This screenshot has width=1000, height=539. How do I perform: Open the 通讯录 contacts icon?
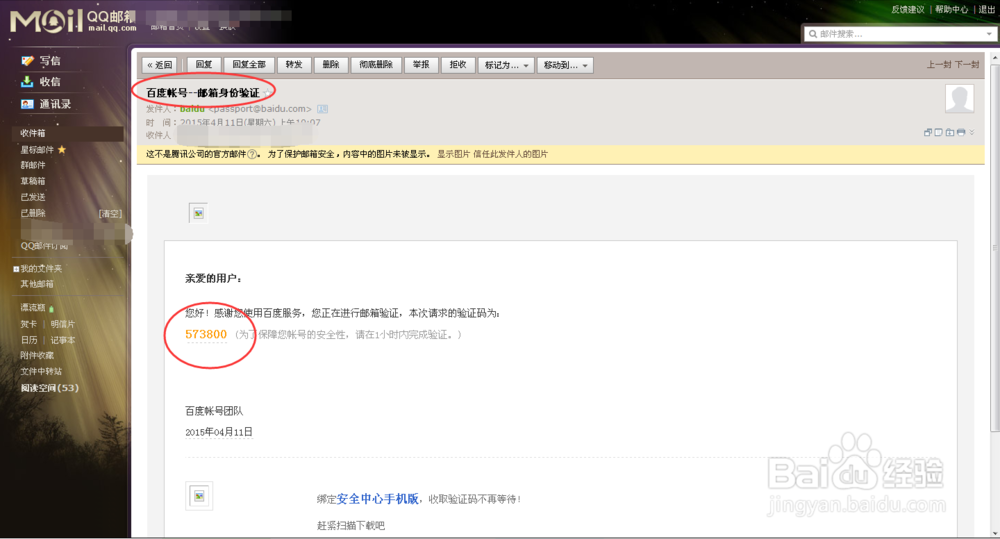27,104
